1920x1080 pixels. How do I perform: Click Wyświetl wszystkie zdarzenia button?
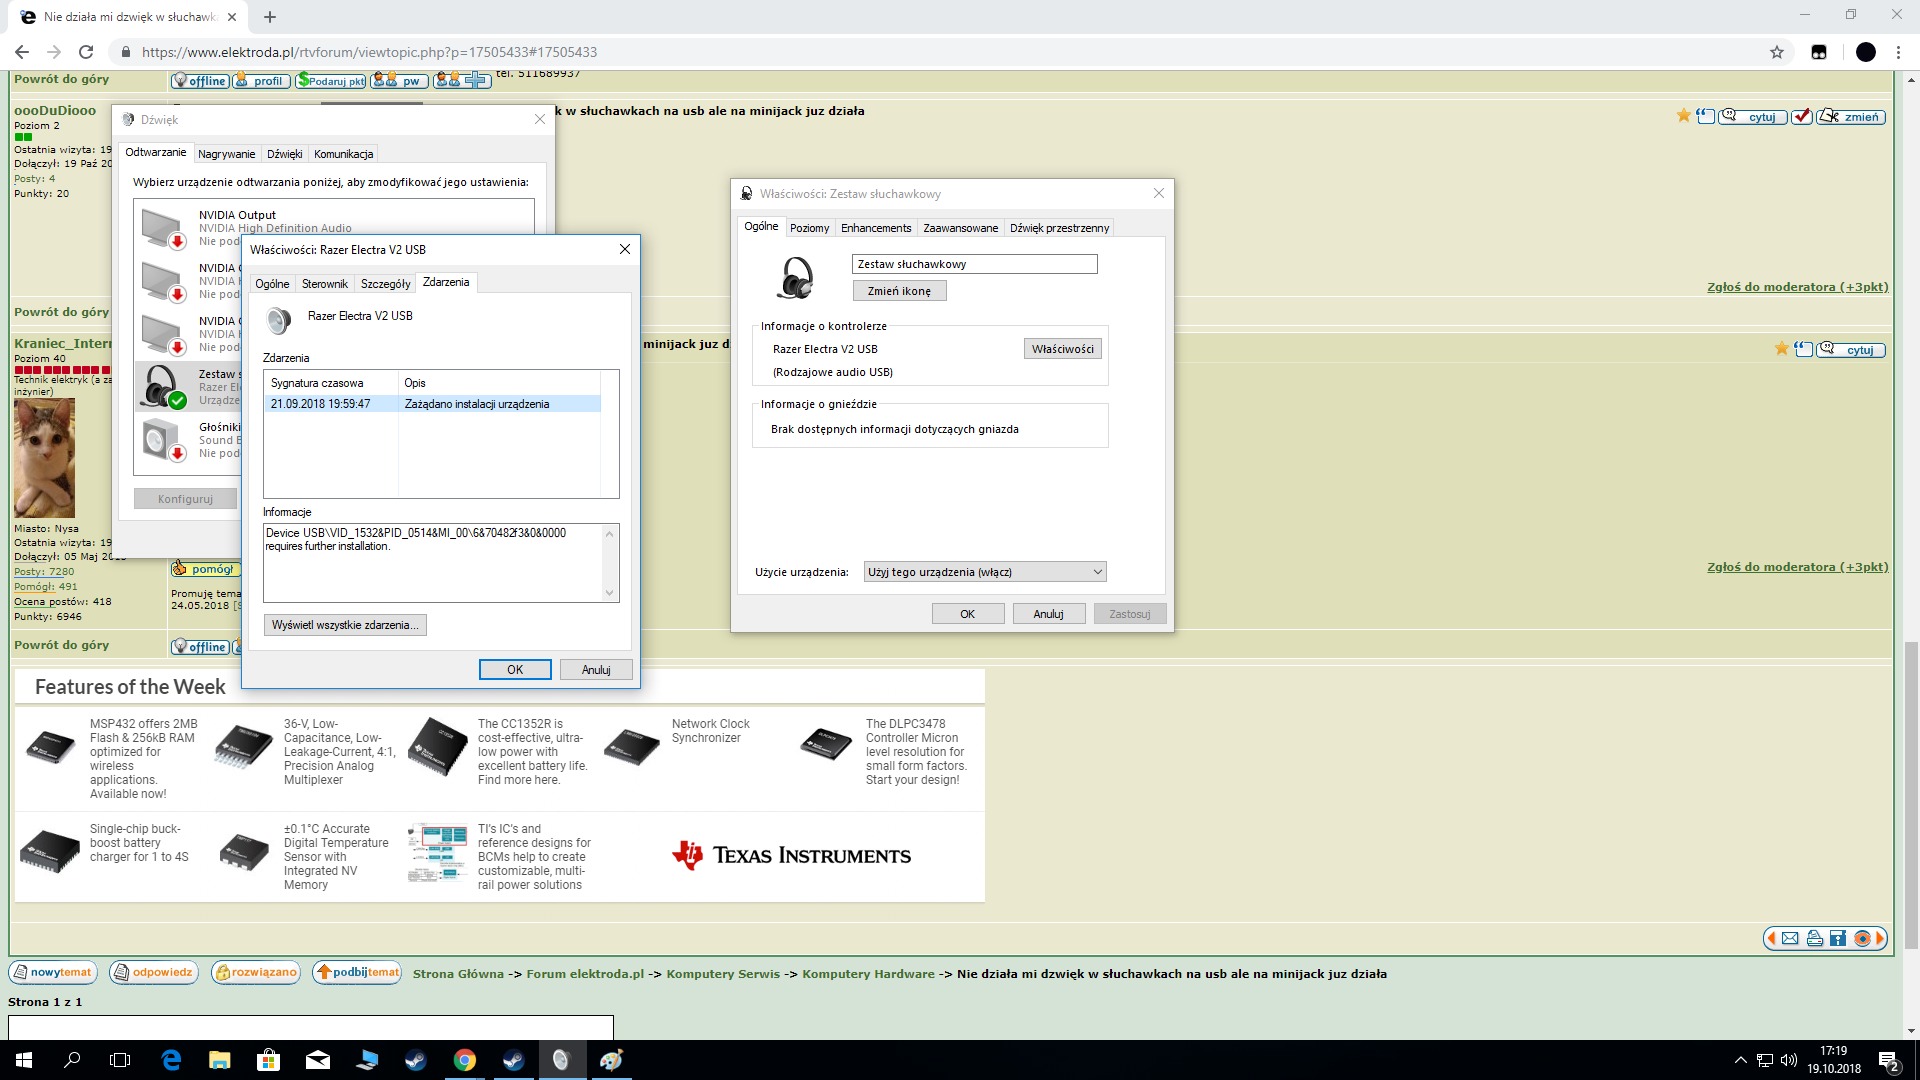coord(345,625)
